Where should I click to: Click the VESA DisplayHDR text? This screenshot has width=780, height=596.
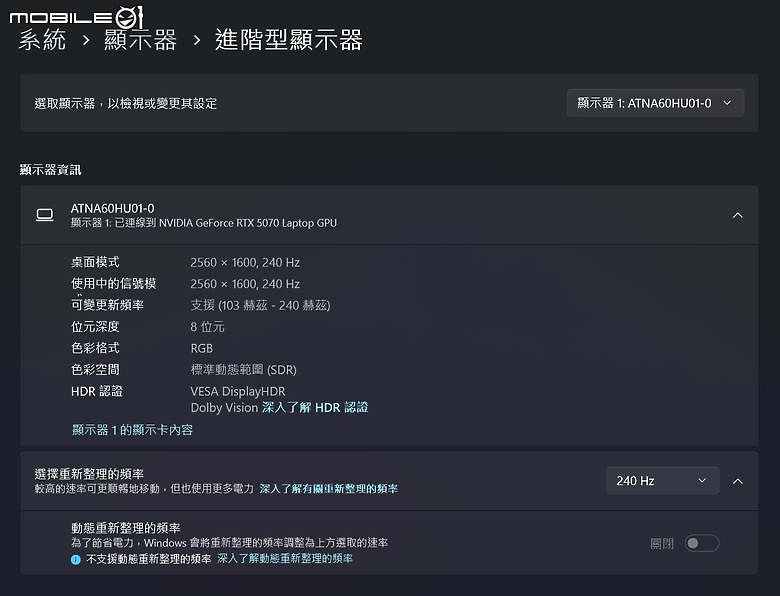[x=238, y=392]
